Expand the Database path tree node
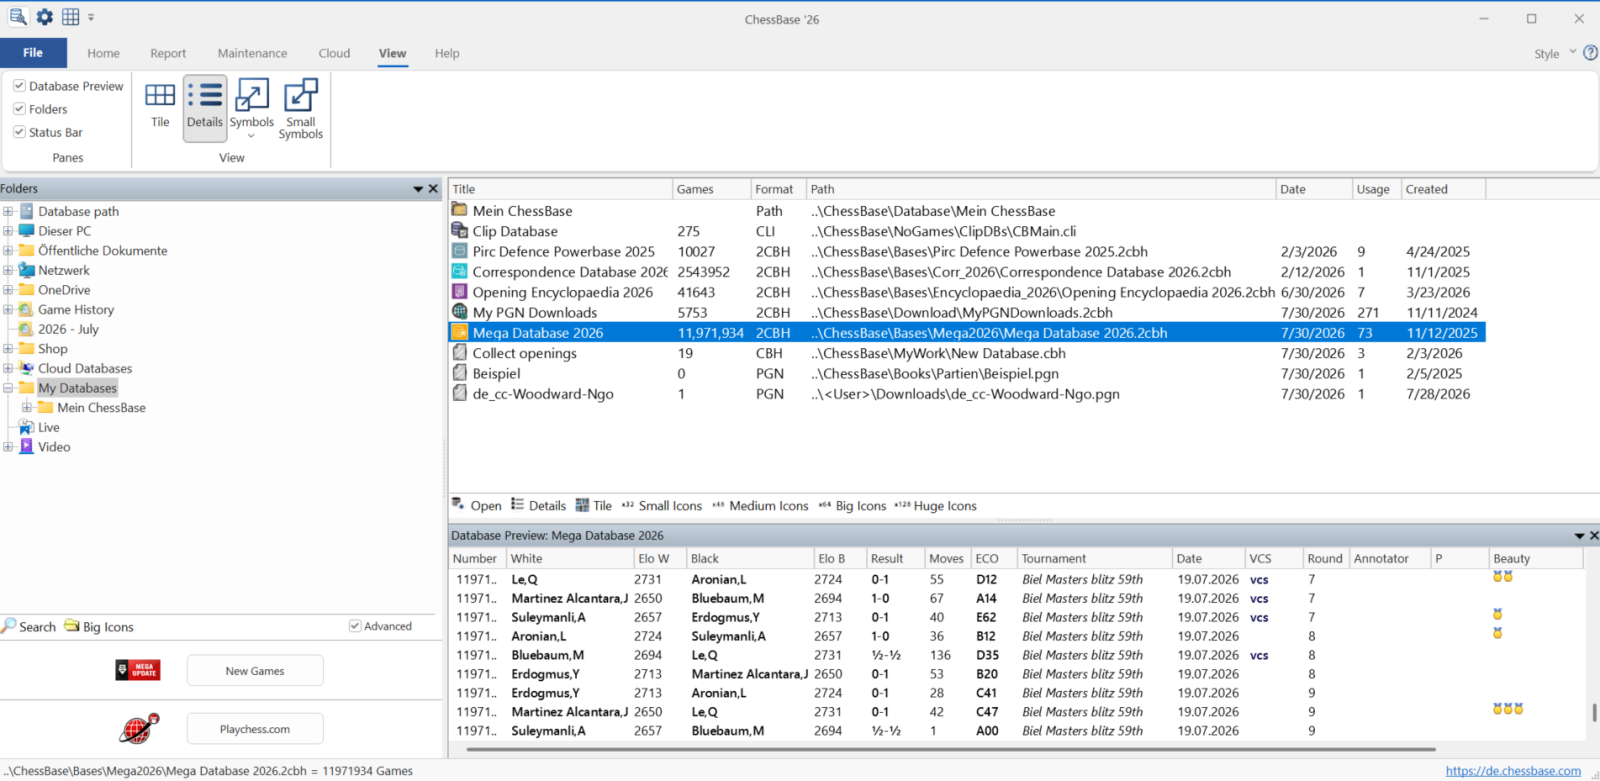Image resolution: width=1600 pixels, height=781 pixels. pos(8,212)
